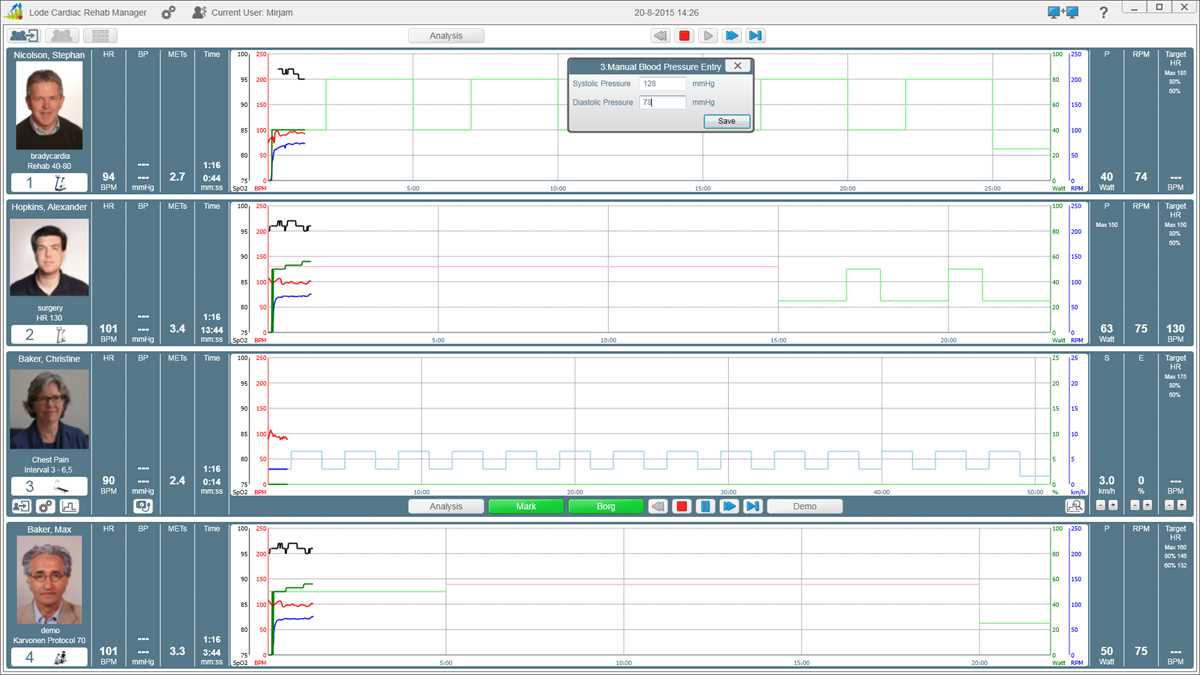The width and height of the screenshot is (1200, 675).
Task: Click the greyed group icon in top toolbar
Action: (x=62, y=35)
